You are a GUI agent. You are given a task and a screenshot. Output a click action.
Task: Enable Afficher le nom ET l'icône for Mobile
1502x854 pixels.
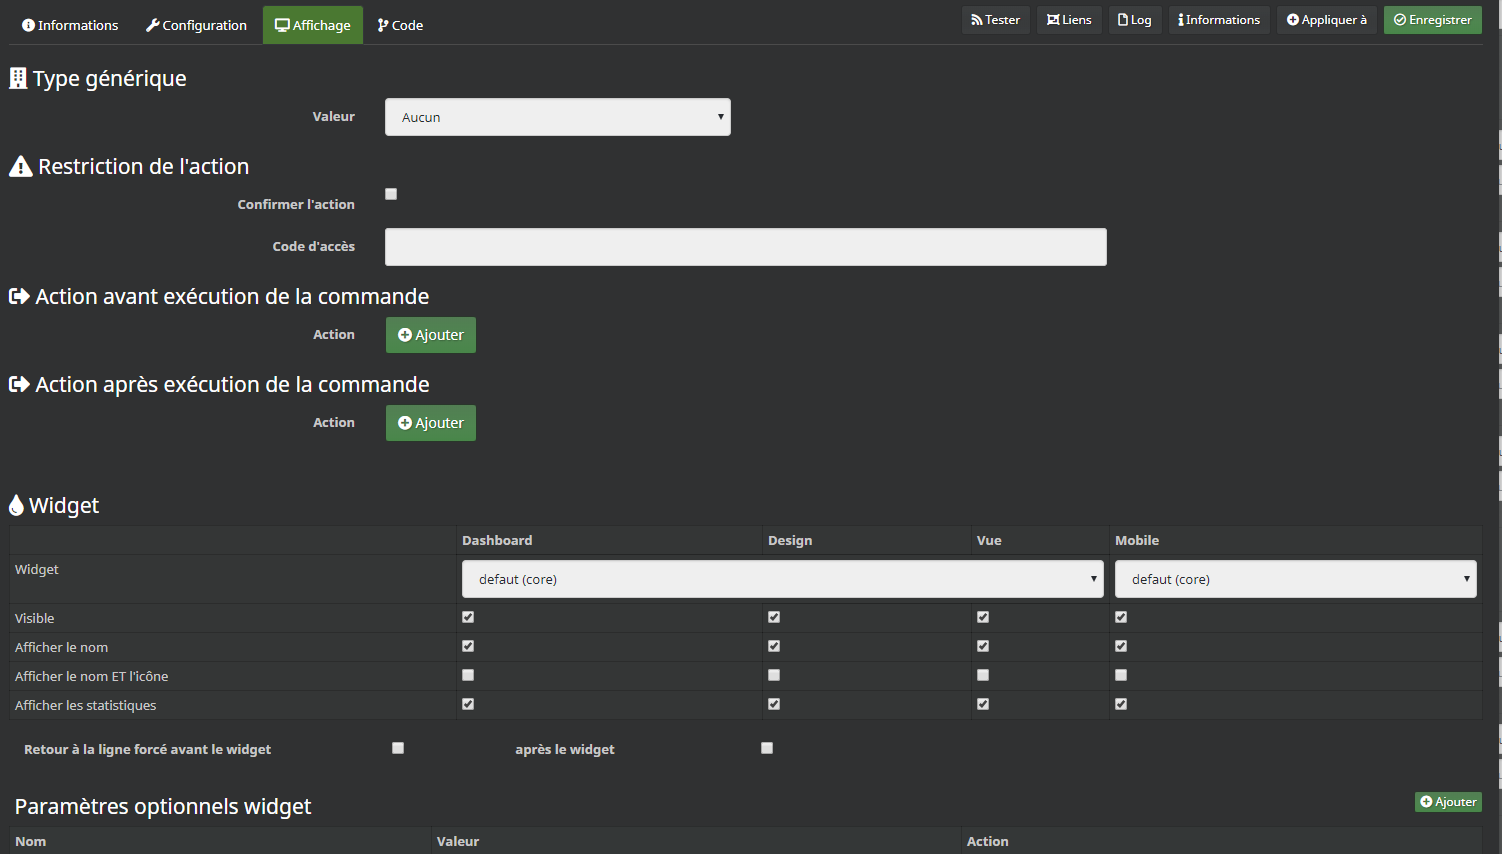click(1121, 675)
